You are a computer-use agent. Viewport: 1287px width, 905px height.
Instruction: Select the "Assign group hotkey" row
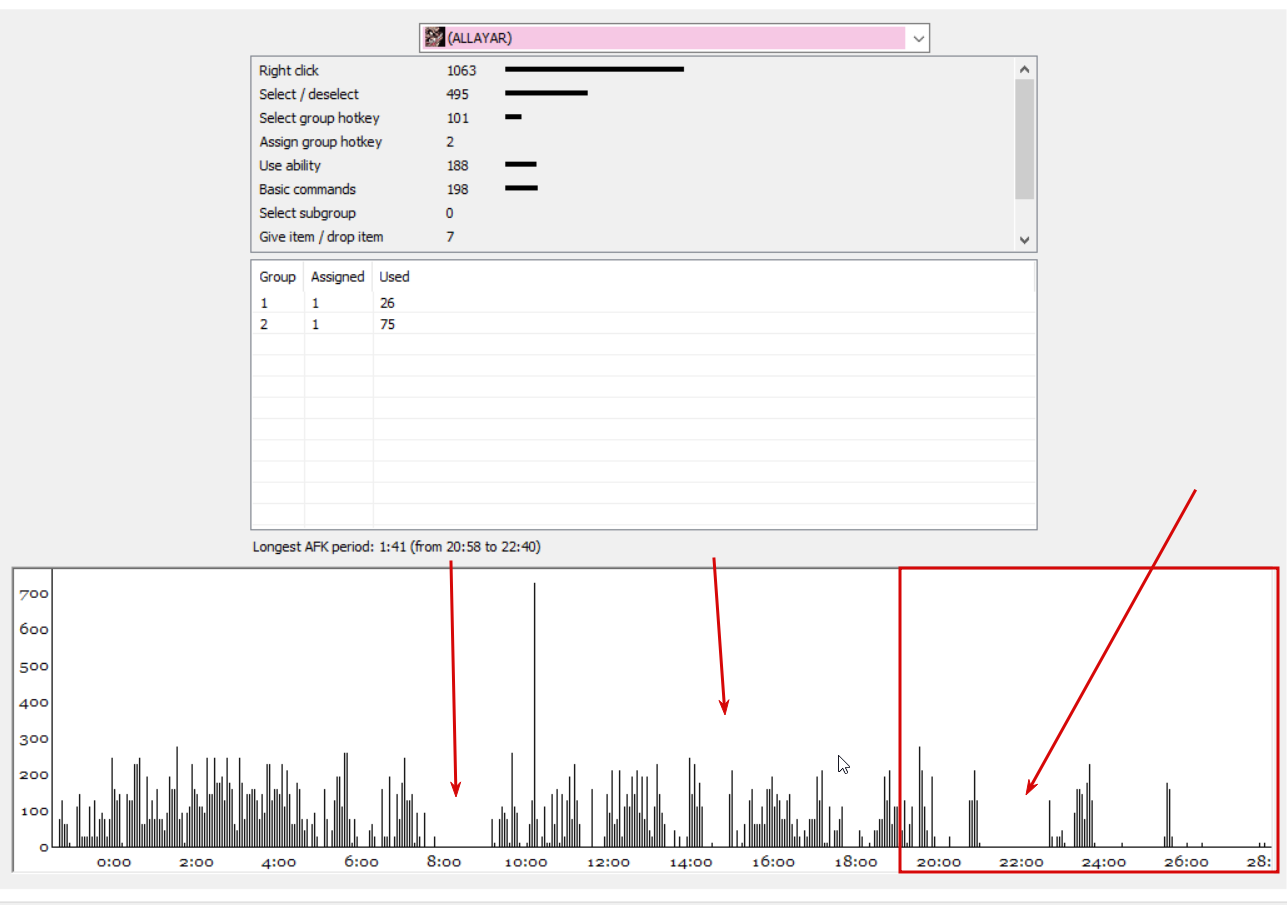pyautogui.click(x=632, y=142)
